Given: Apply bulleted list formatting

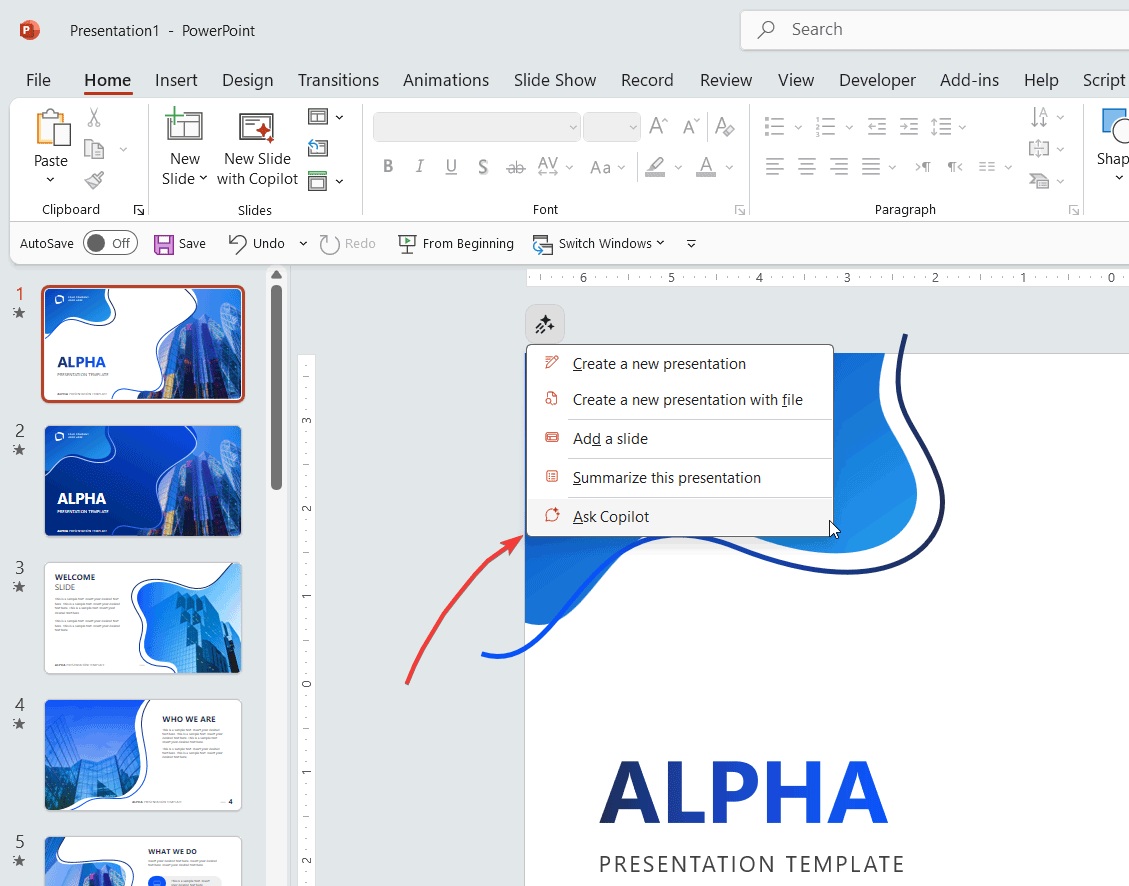Looking at the screenshot, I should [775, 126].
